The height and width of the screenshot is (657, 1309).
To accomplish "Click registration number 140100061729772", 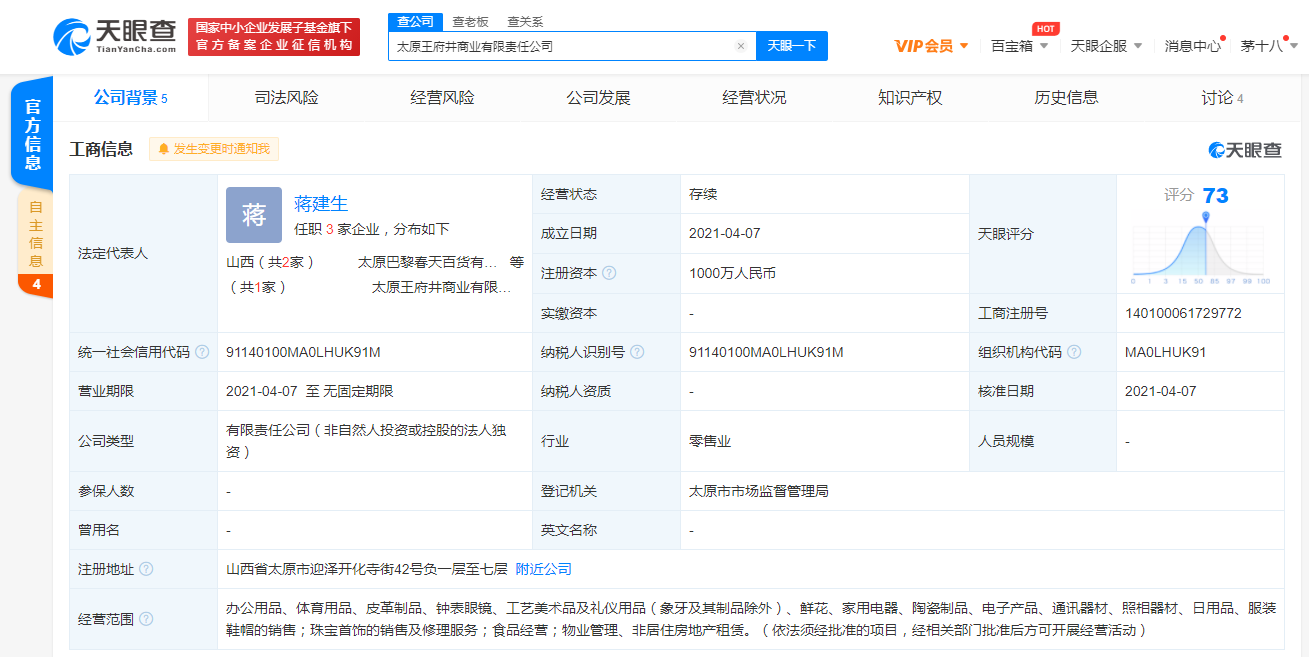I will tap(1183, 313).
